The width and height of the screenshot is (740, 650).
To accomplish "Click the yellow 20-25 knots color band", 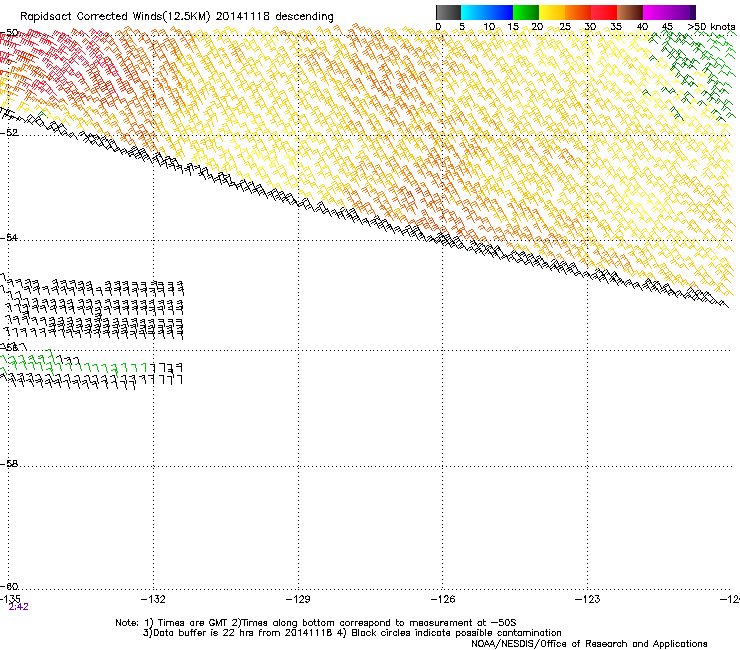I will click(552, 12).
